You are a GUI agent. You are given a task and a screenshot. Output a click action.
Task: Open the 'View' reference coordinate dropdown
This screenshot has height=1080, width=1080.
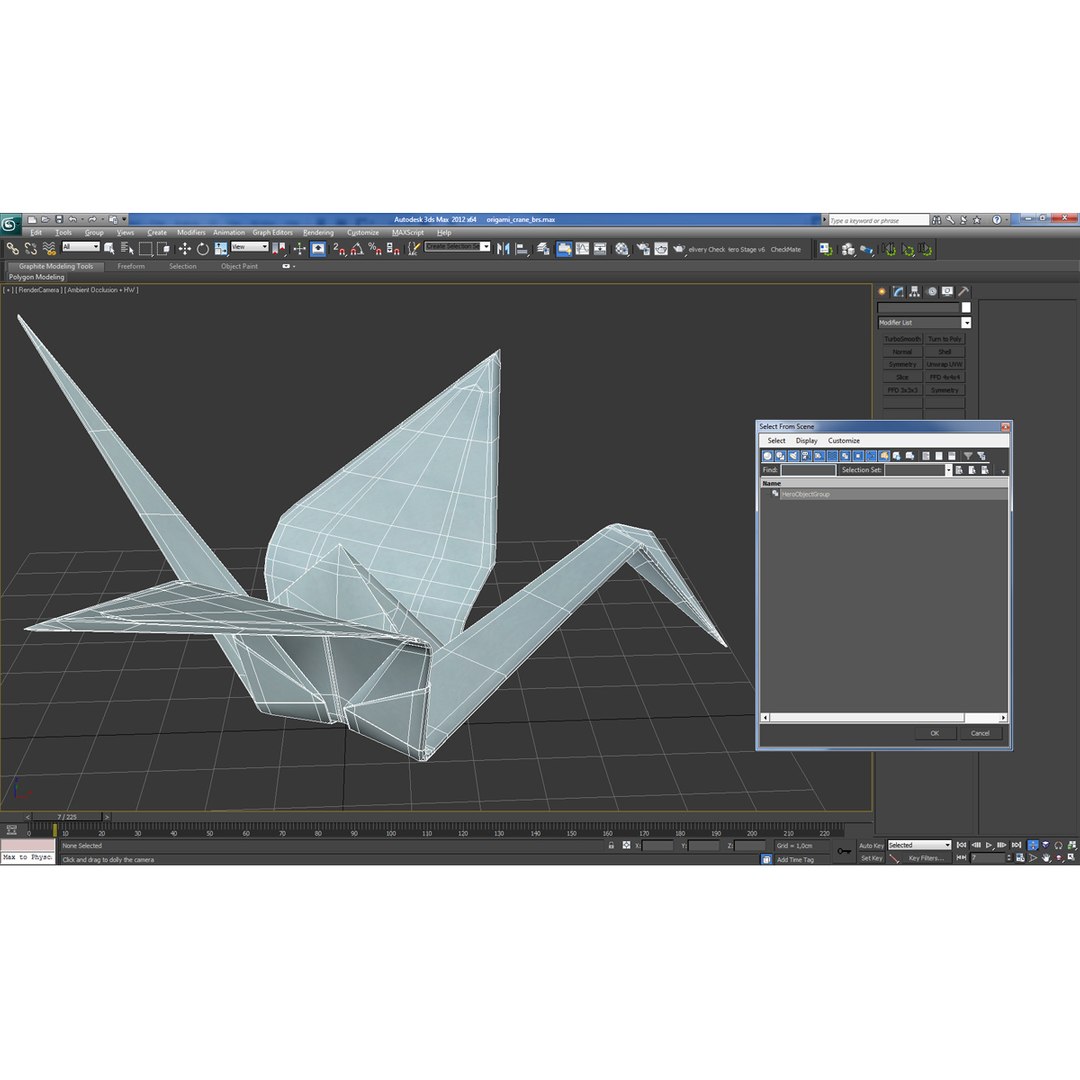249,247
